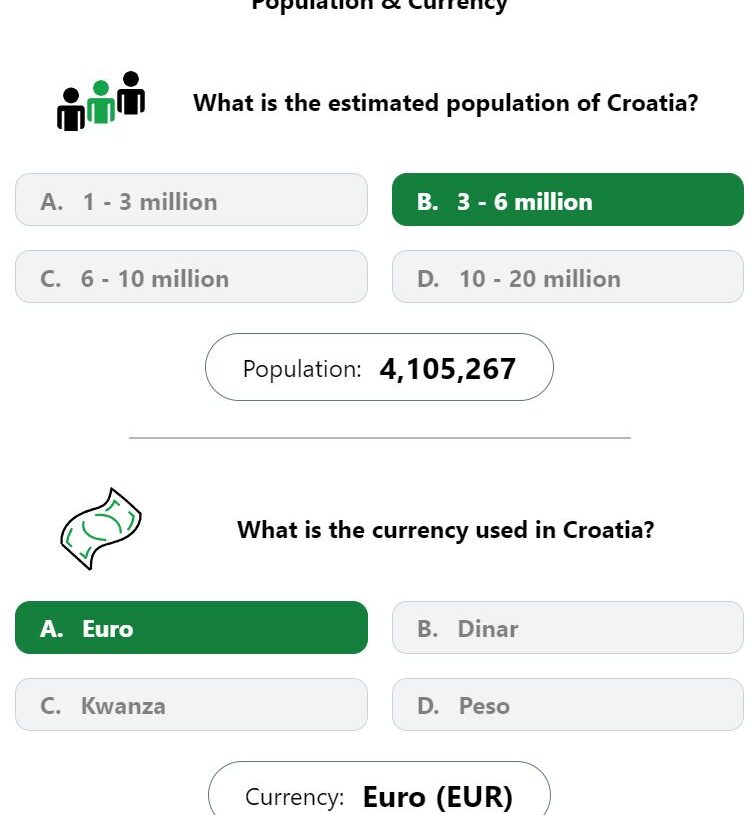Click the population people icon
753x815 pixels.
point(101,101)
